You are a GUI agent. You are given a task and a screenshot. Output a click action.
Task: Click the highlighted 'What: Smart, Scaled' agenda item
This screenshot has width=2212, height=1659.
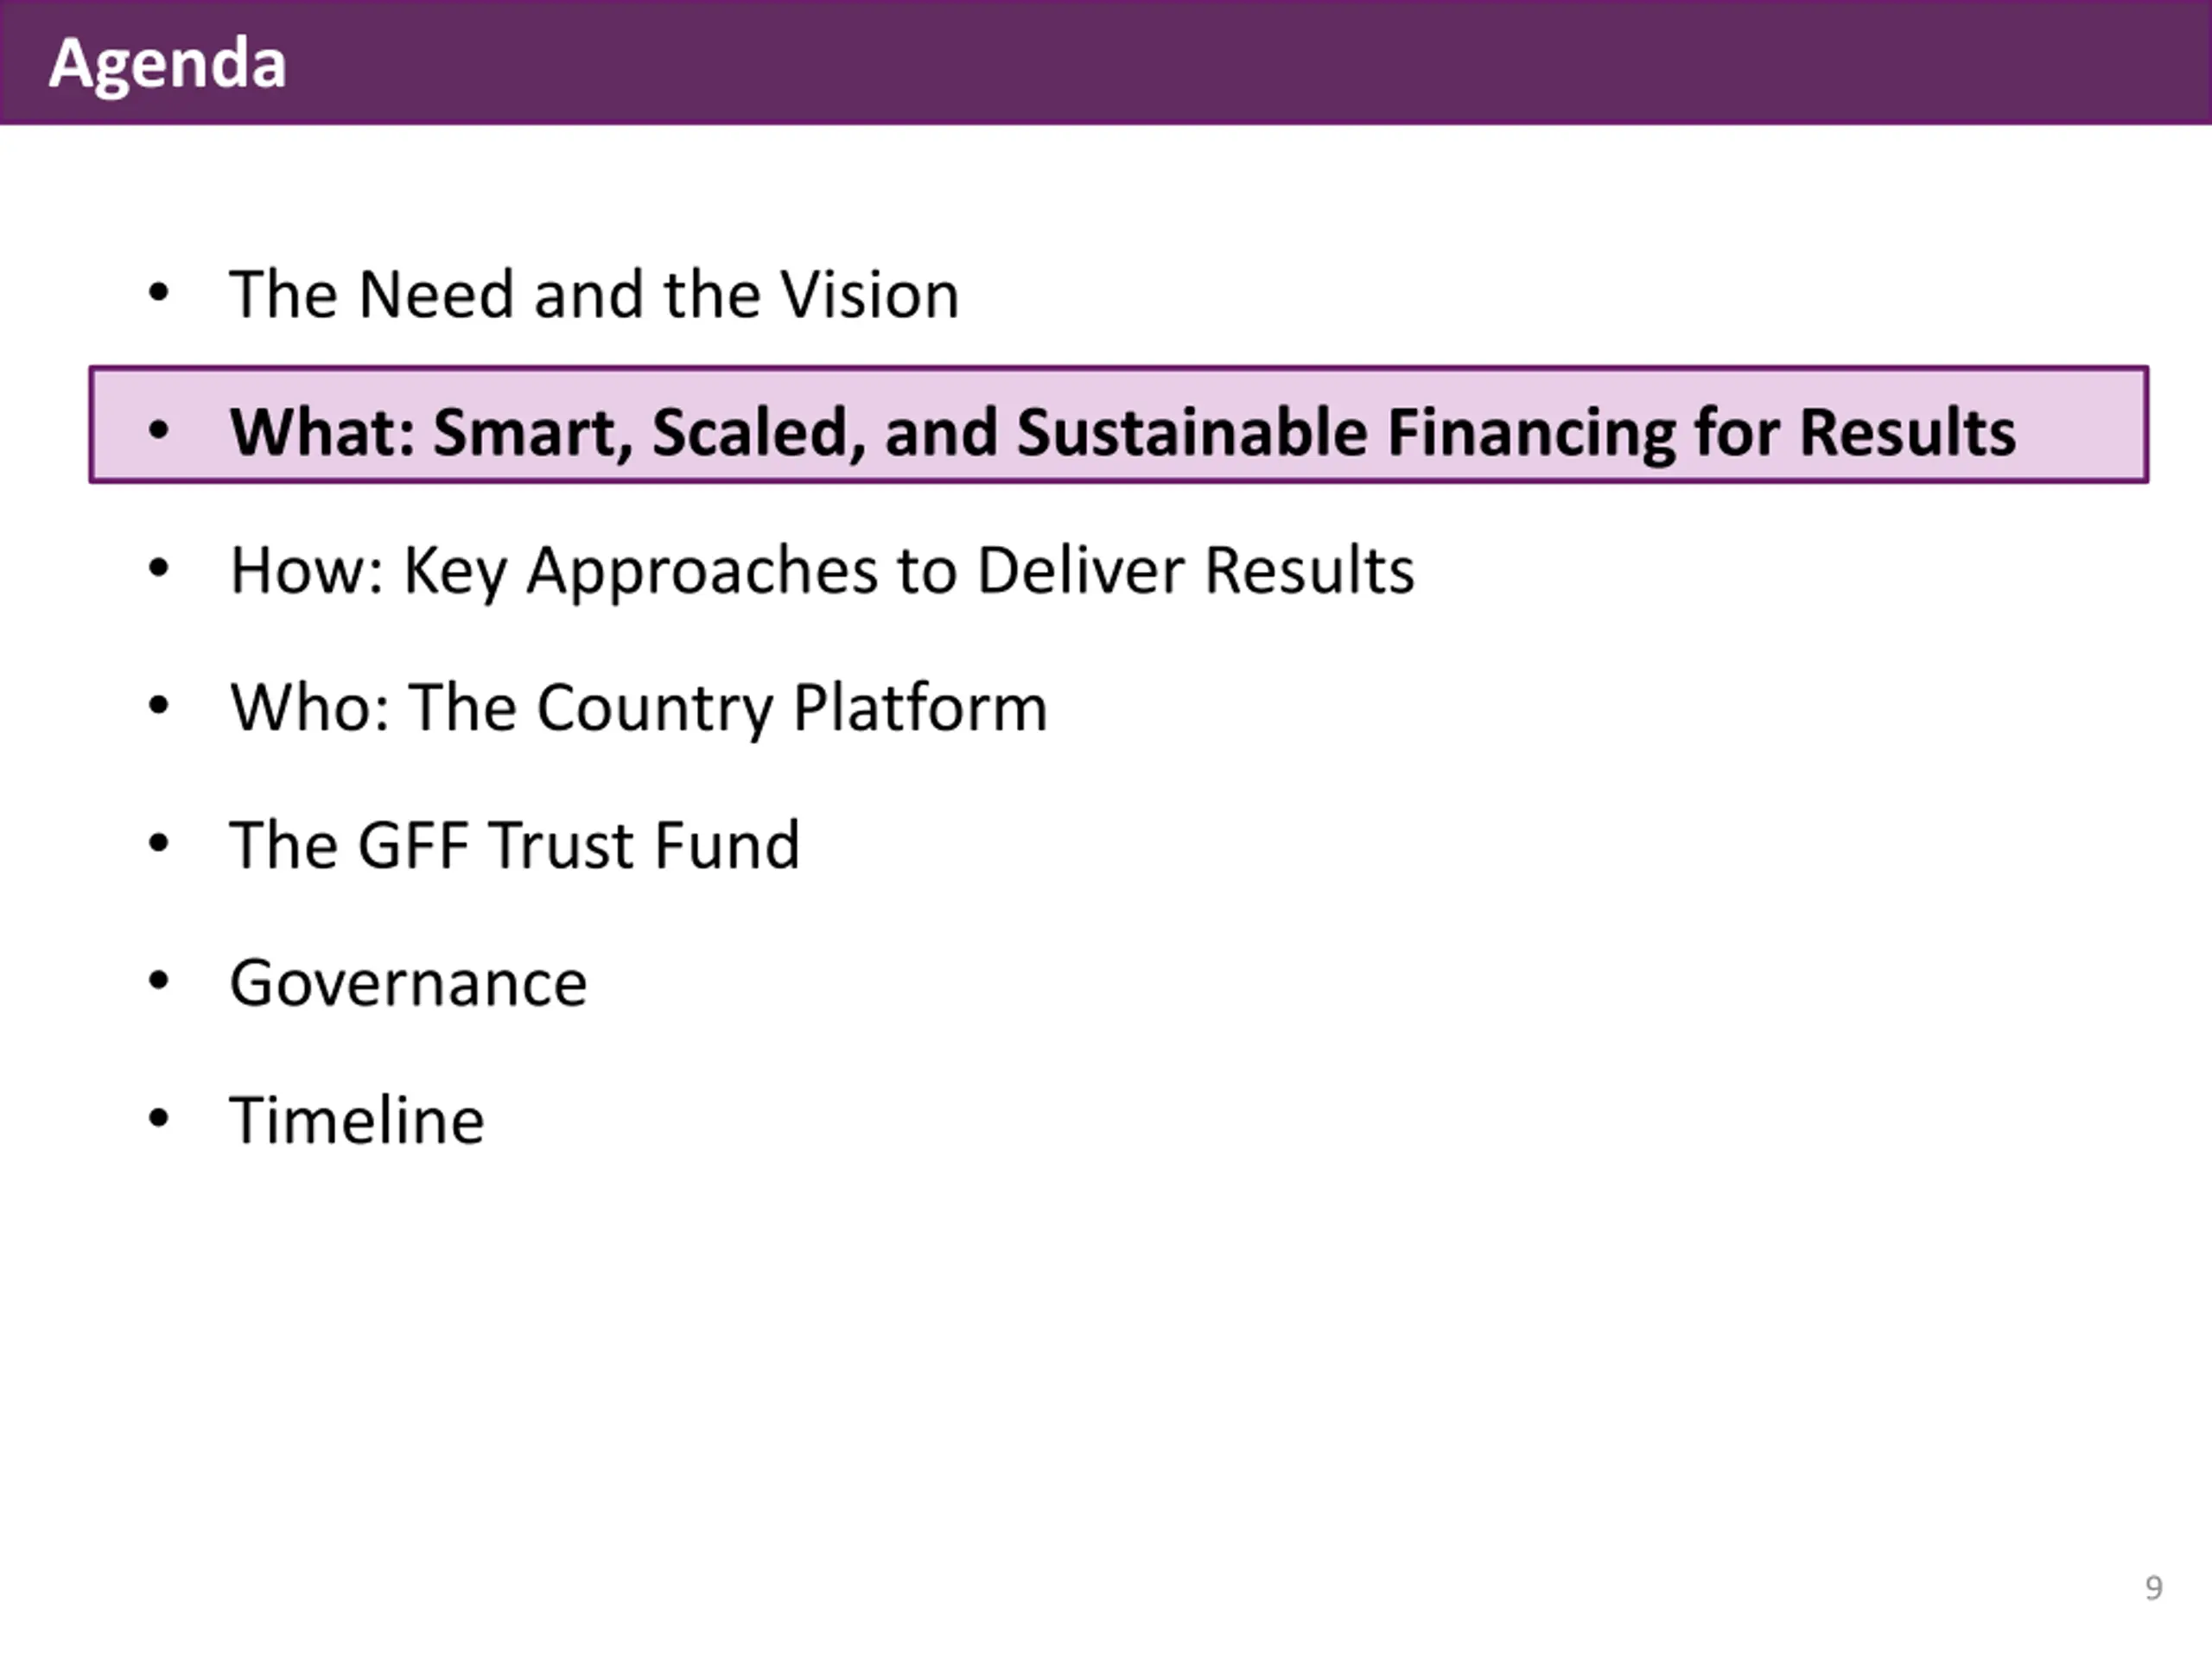pos(1118,425)
